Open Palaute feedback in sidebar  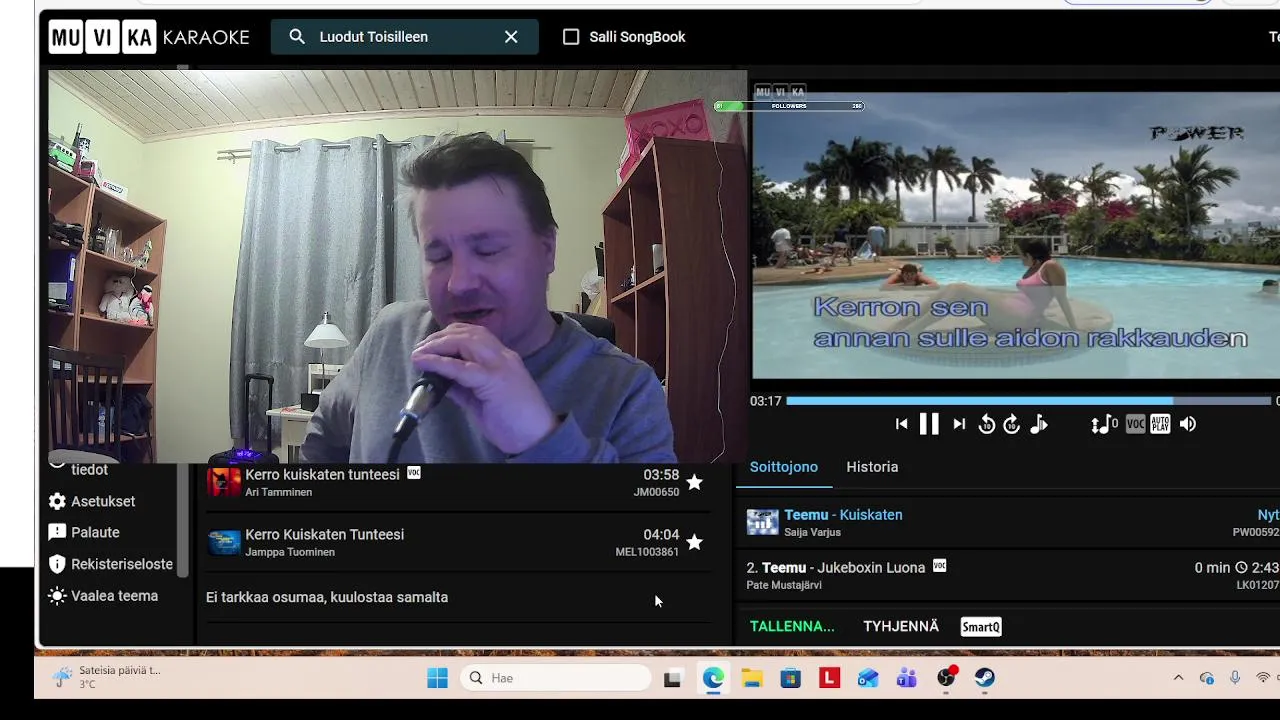click(84, 533)
